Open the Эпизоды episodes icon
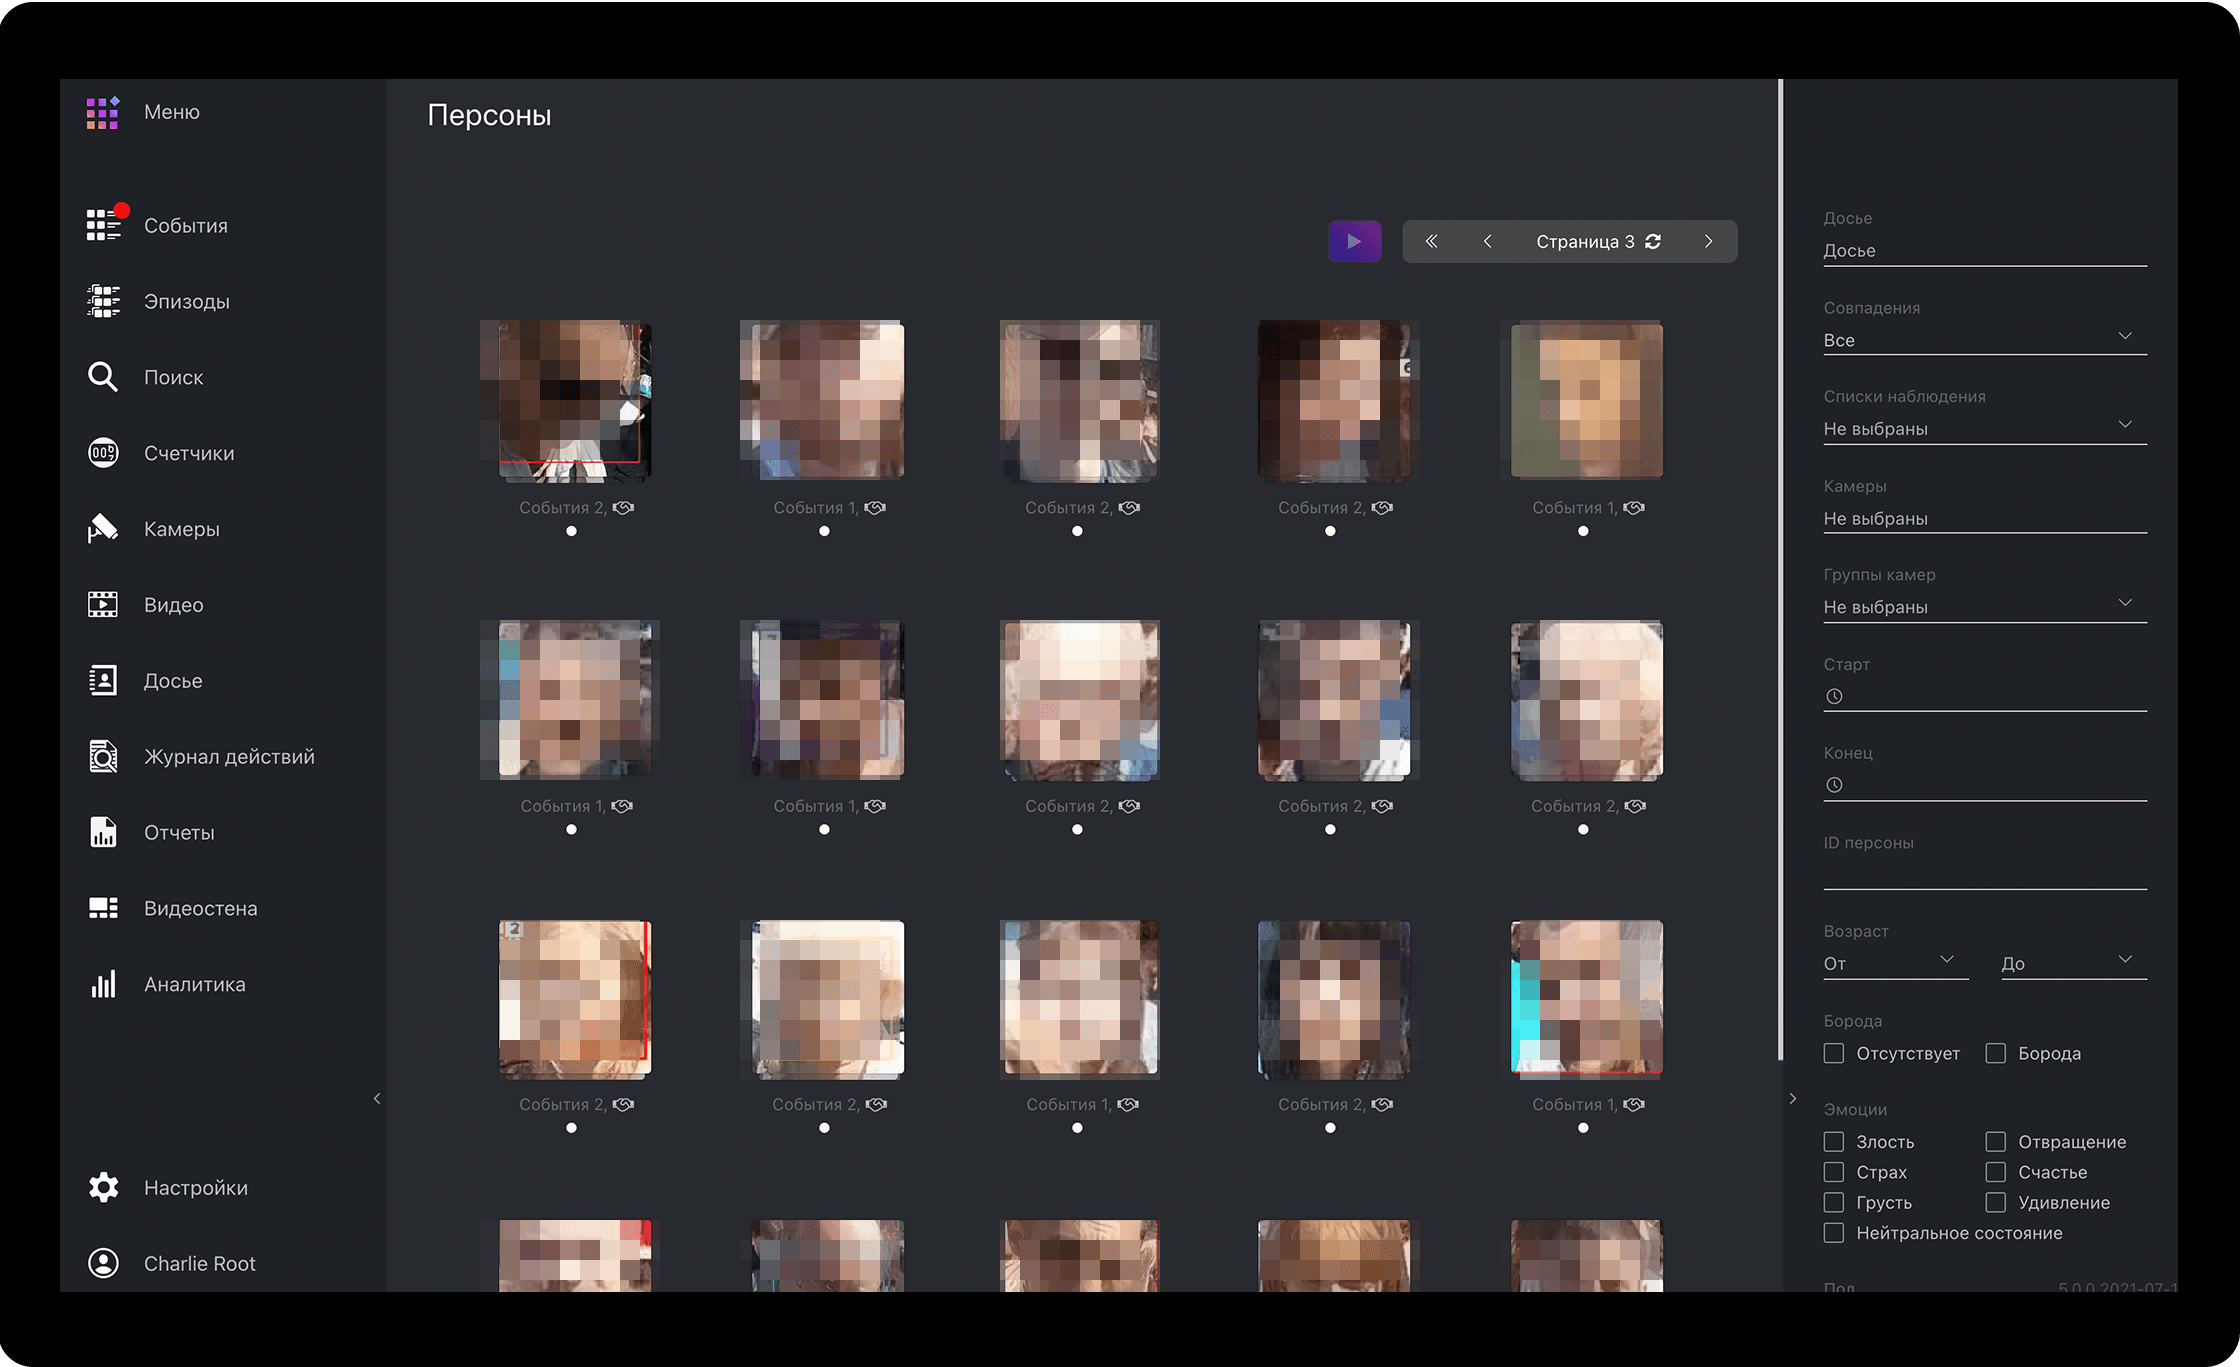 click(103, 301)
